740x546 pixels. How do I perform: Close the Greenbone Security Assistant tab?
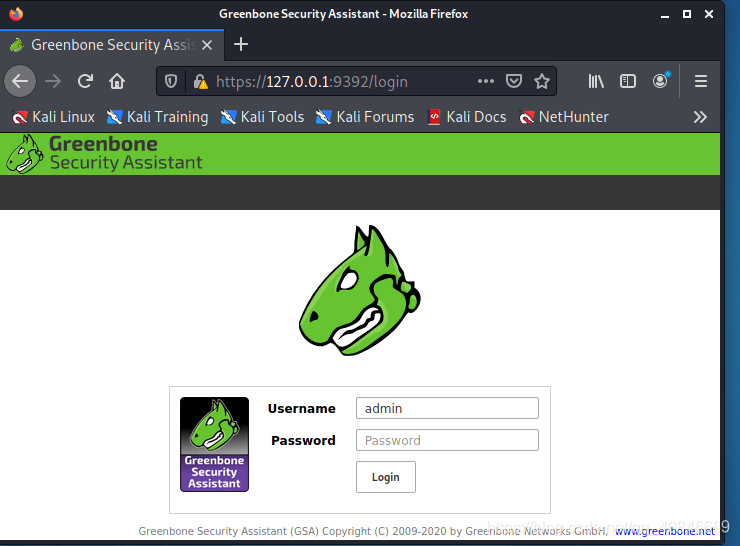(x=207, y=45)
